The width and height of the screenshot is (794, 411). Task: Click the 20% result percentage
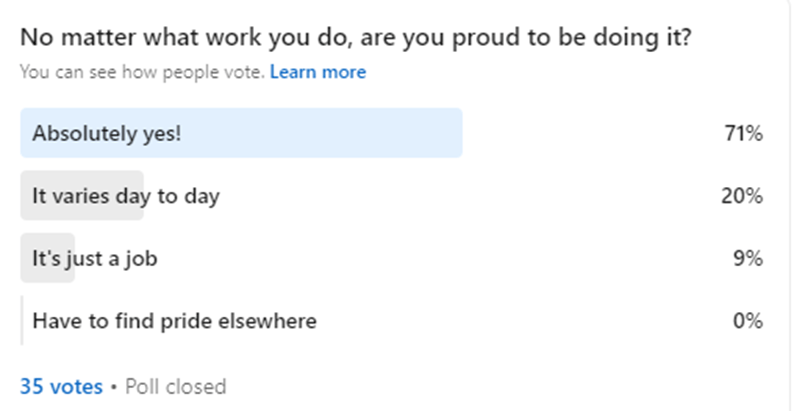[x=742, y=196]
